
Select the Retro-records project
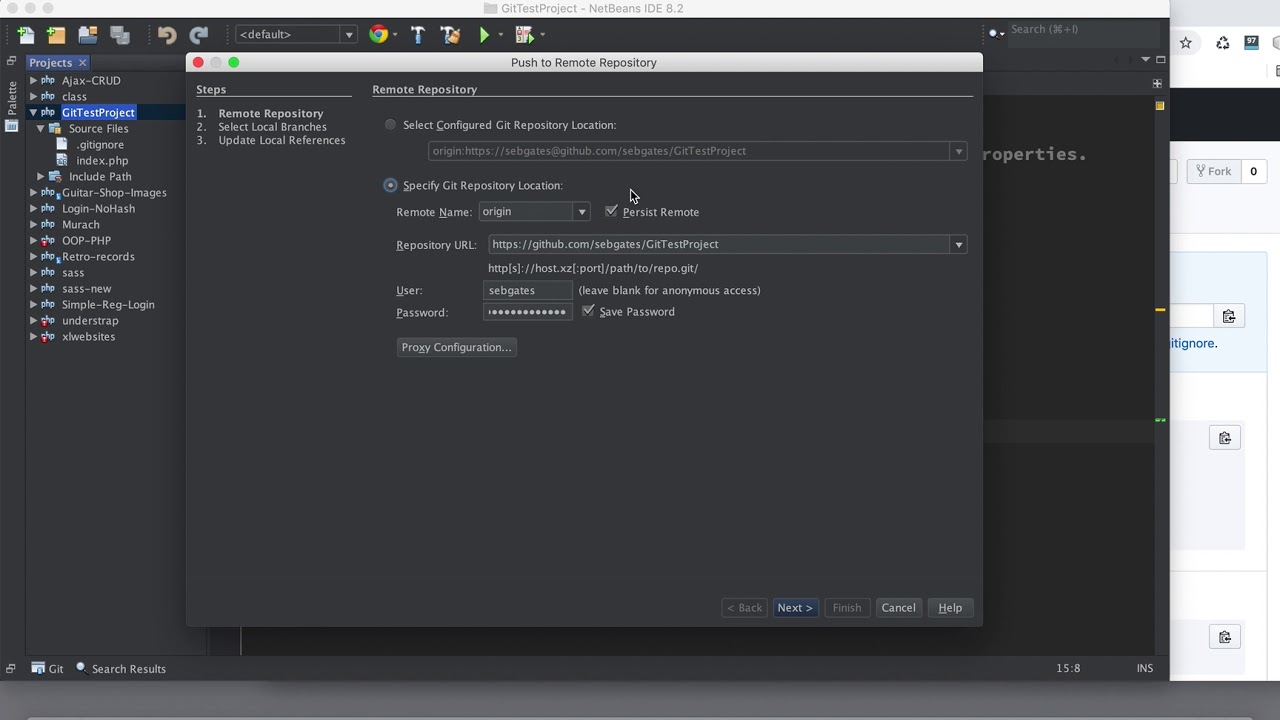click(x=98, y=256)
